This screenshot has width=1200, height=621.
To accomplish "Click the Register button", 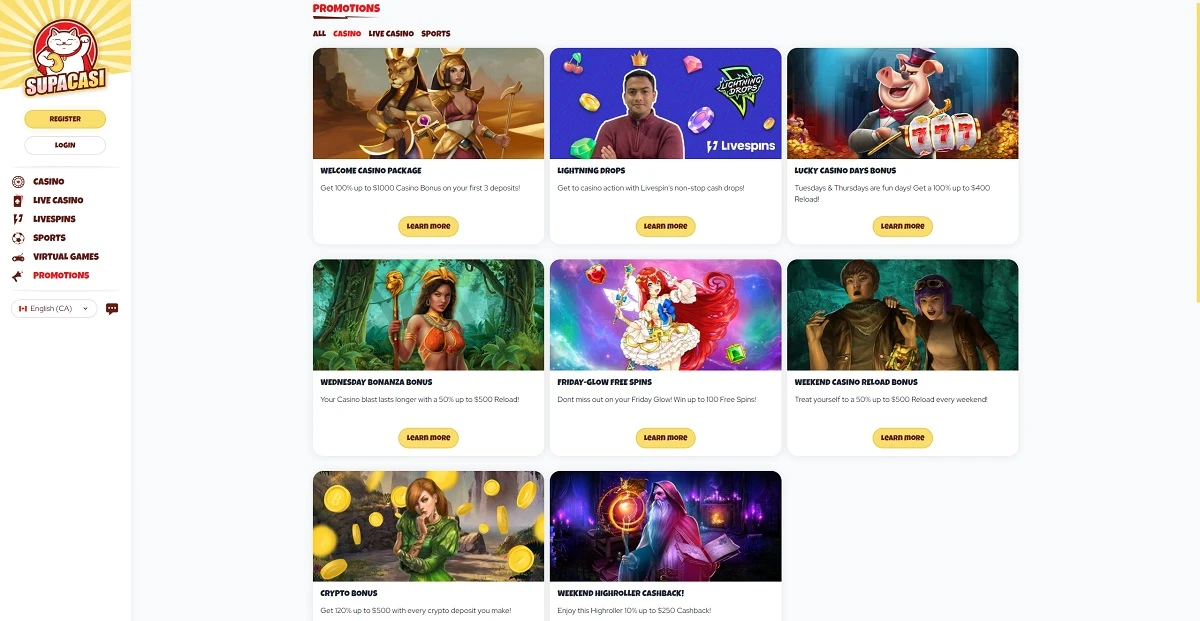I will (x=65, y=119).
